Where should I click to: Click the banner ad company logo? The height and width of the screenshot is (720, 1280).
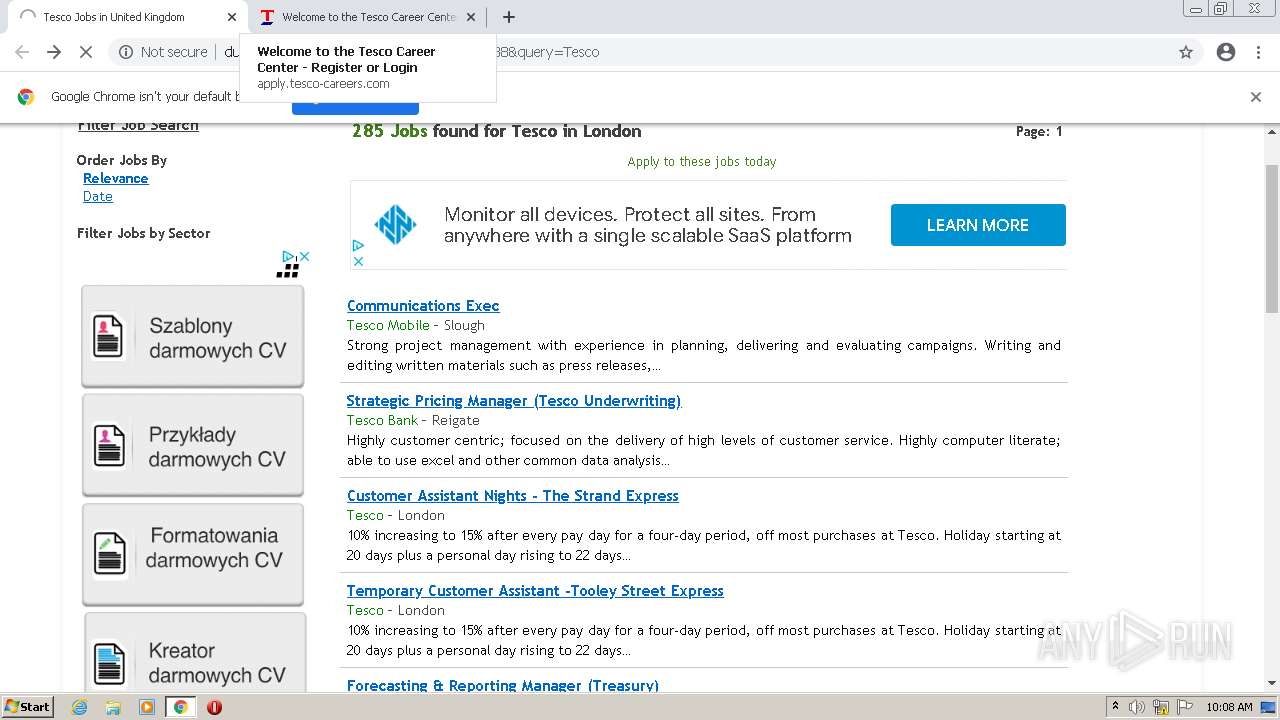click(395, 225)
